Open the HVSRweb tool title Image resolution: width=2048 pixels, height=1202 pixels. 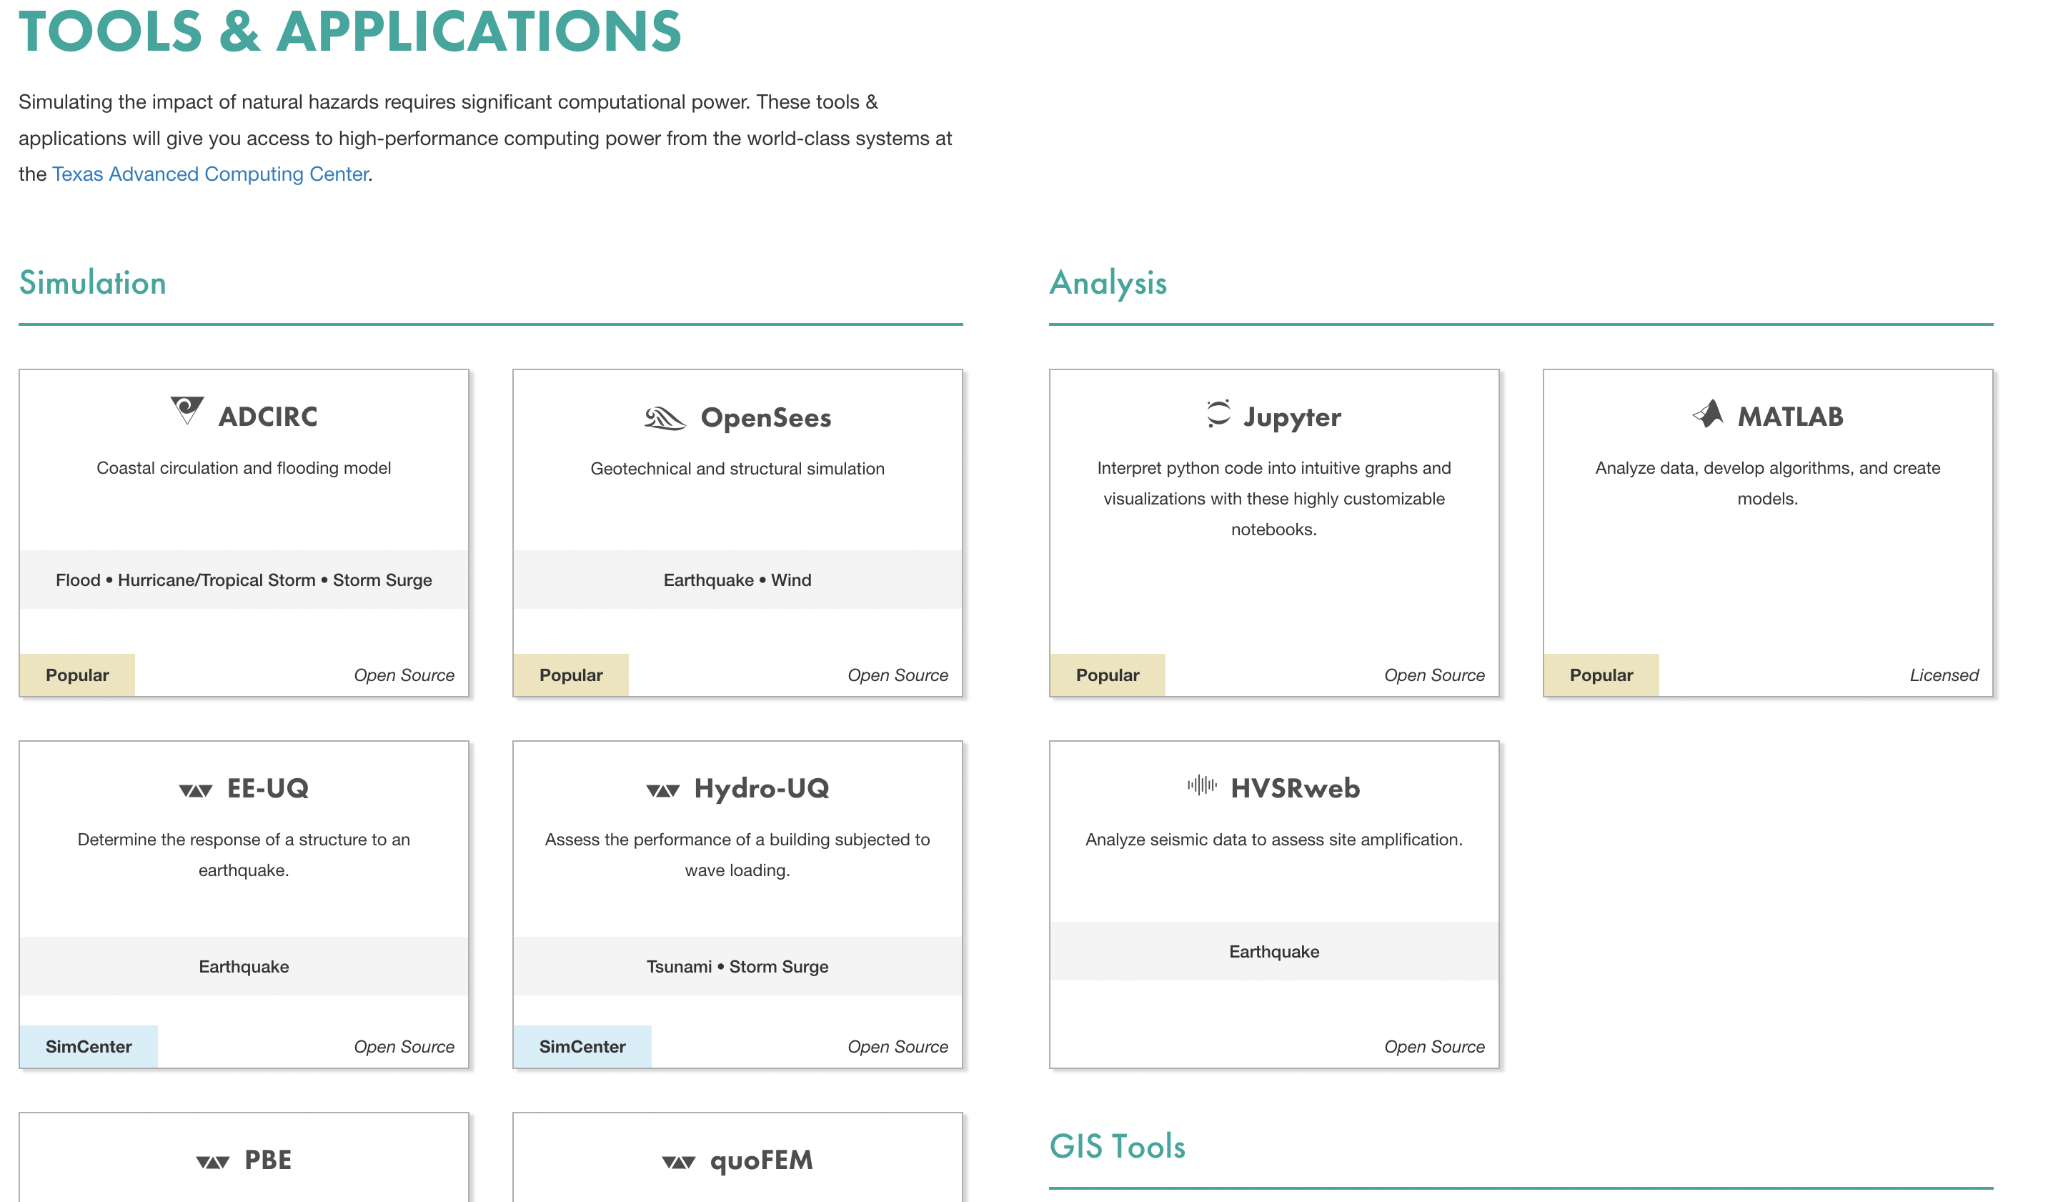1295,788
